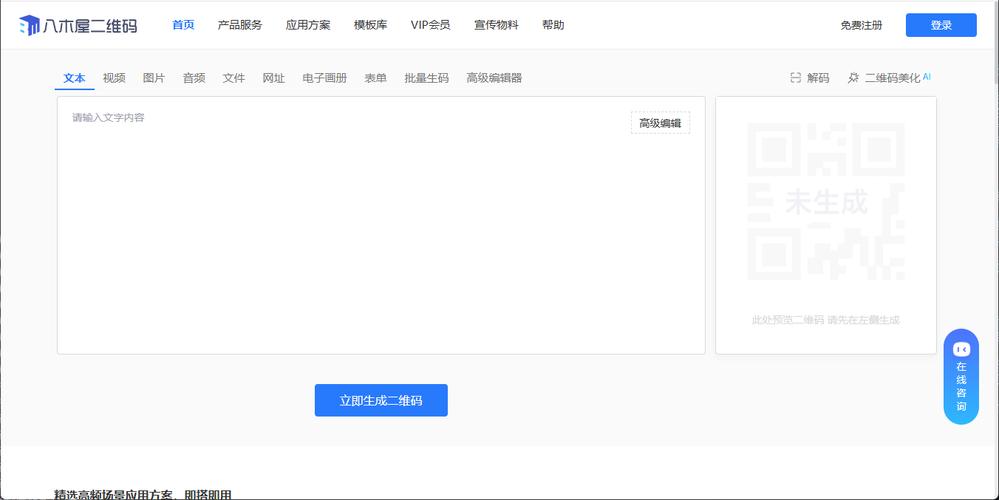Switch to the 批量生码 tab

click(427, 78)
